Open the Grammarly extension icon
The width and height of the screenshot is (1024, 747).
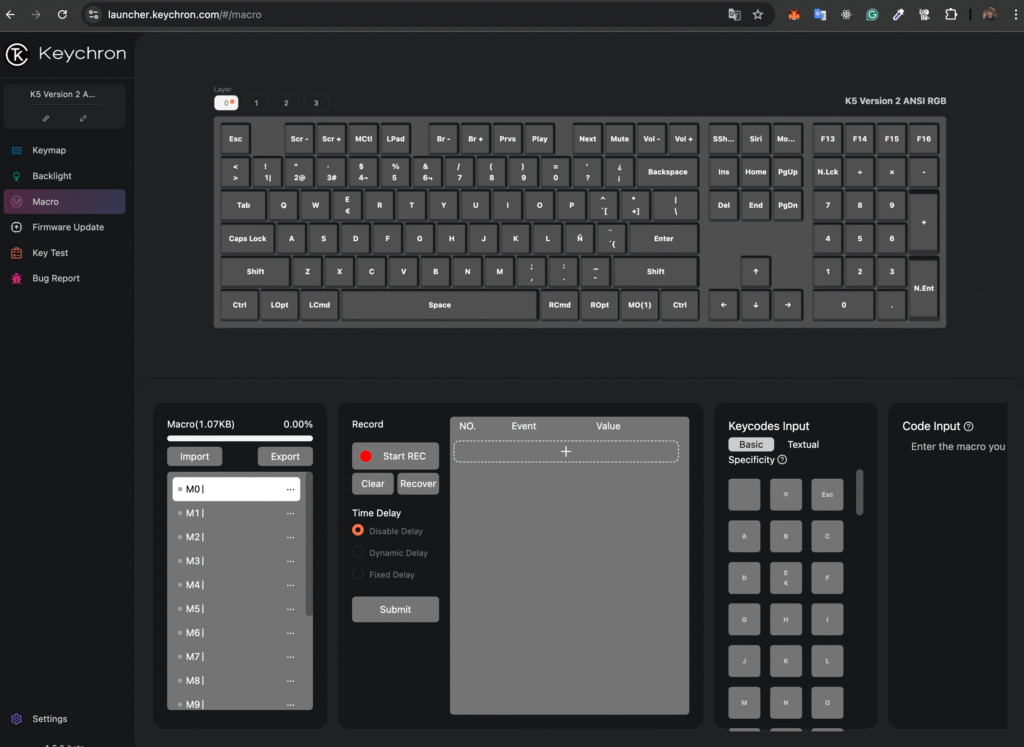(872, 14)
